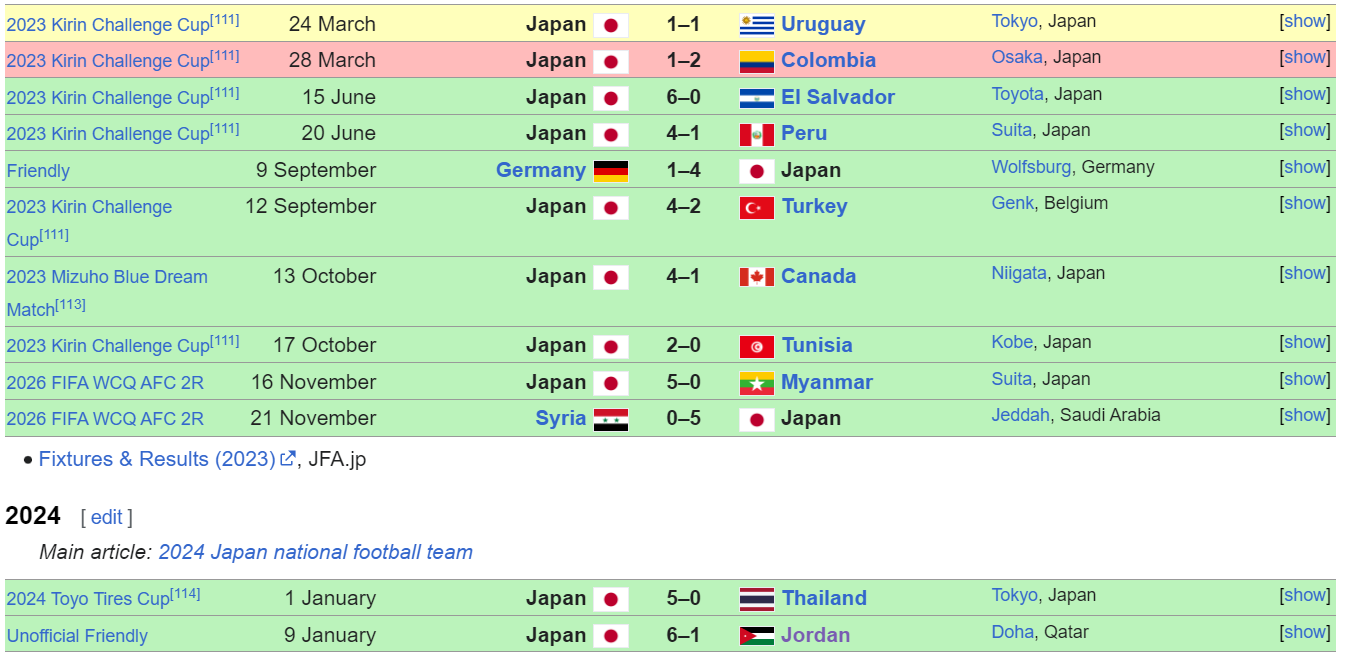The height and width of the screenshot is (652, 1350).
Task: Click the El Salvador flag icon
Action: (756, 98)
